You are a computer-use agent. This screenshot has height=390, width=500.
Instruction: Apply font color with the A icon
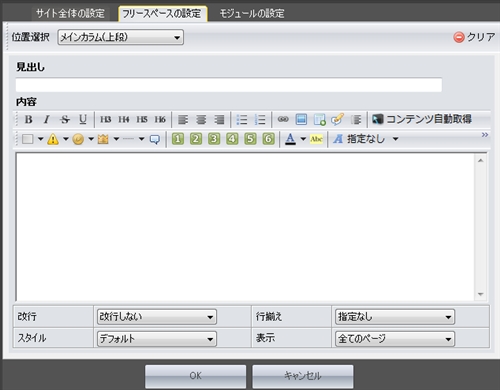tap(290, 139)
